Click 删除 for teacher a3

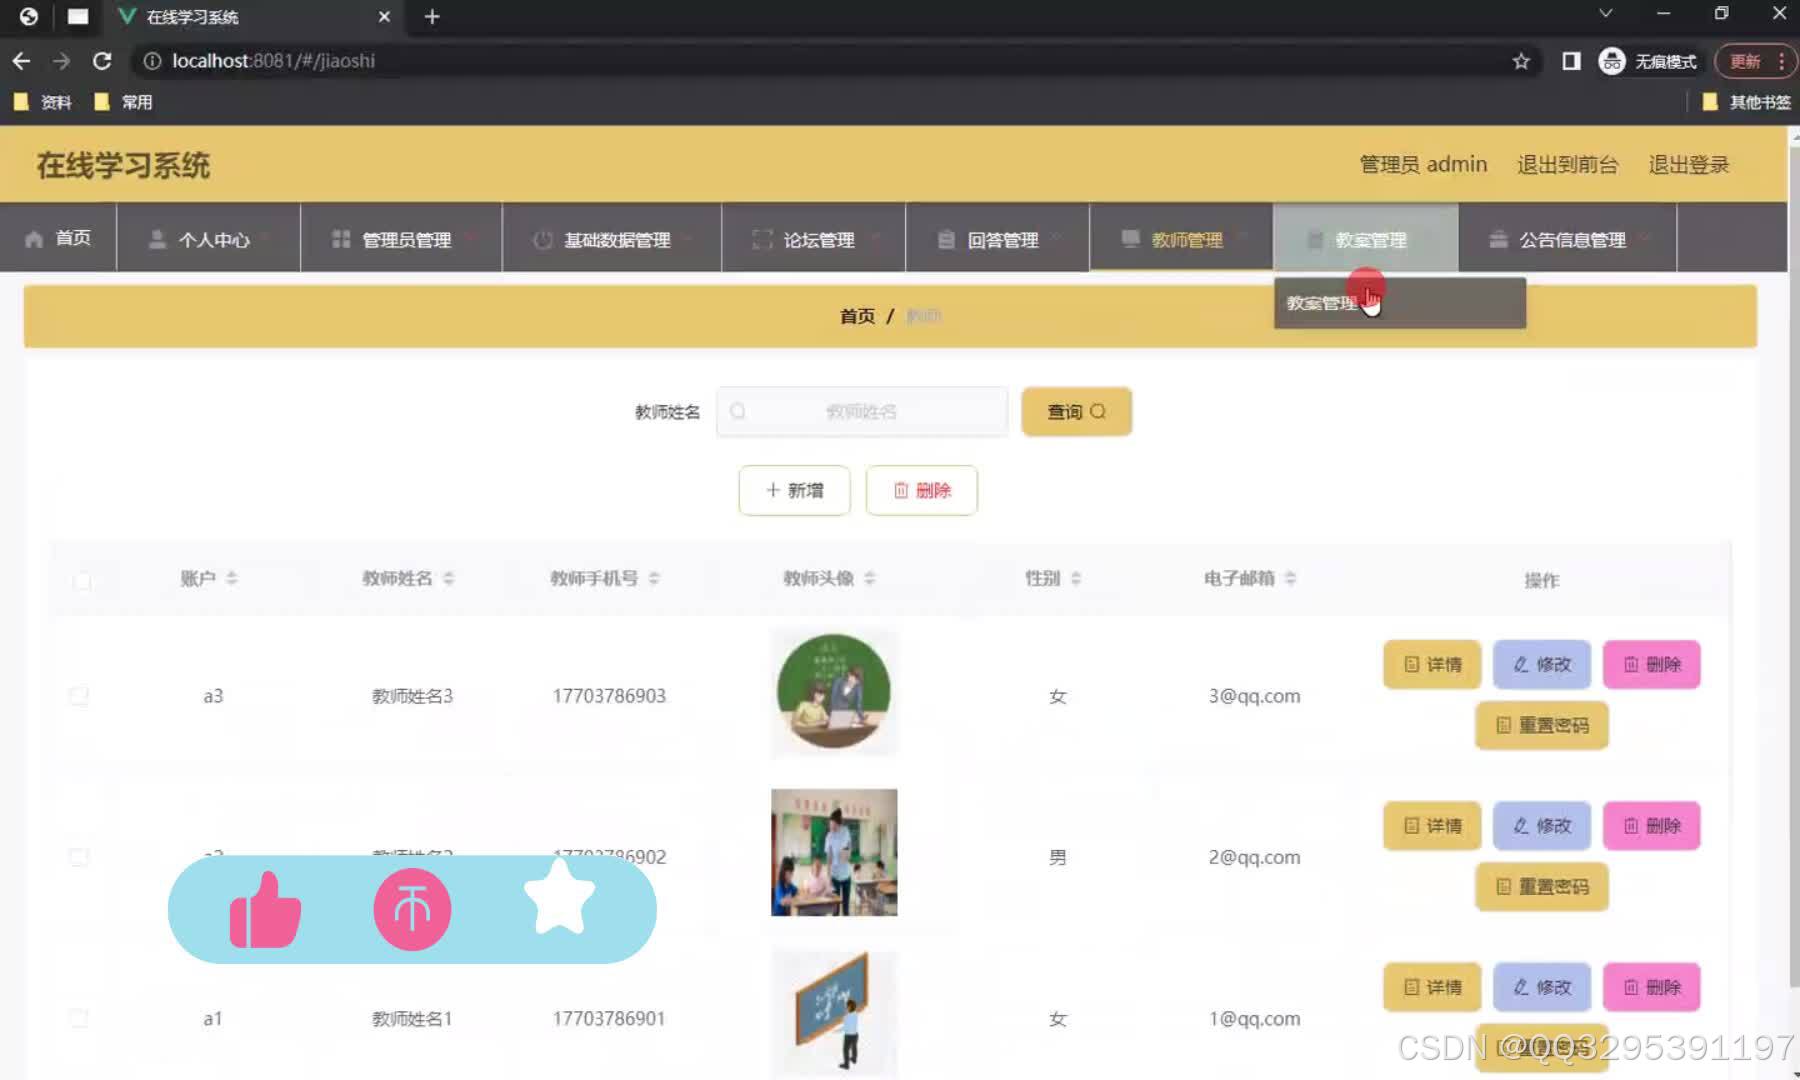[x=1652, y=664]
